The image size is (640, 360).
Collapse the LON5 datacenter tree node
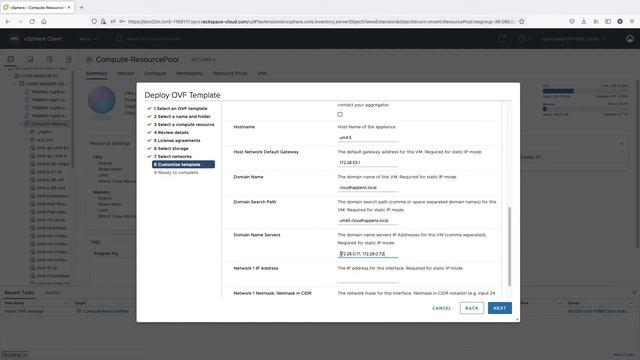(x=10, y=76)
